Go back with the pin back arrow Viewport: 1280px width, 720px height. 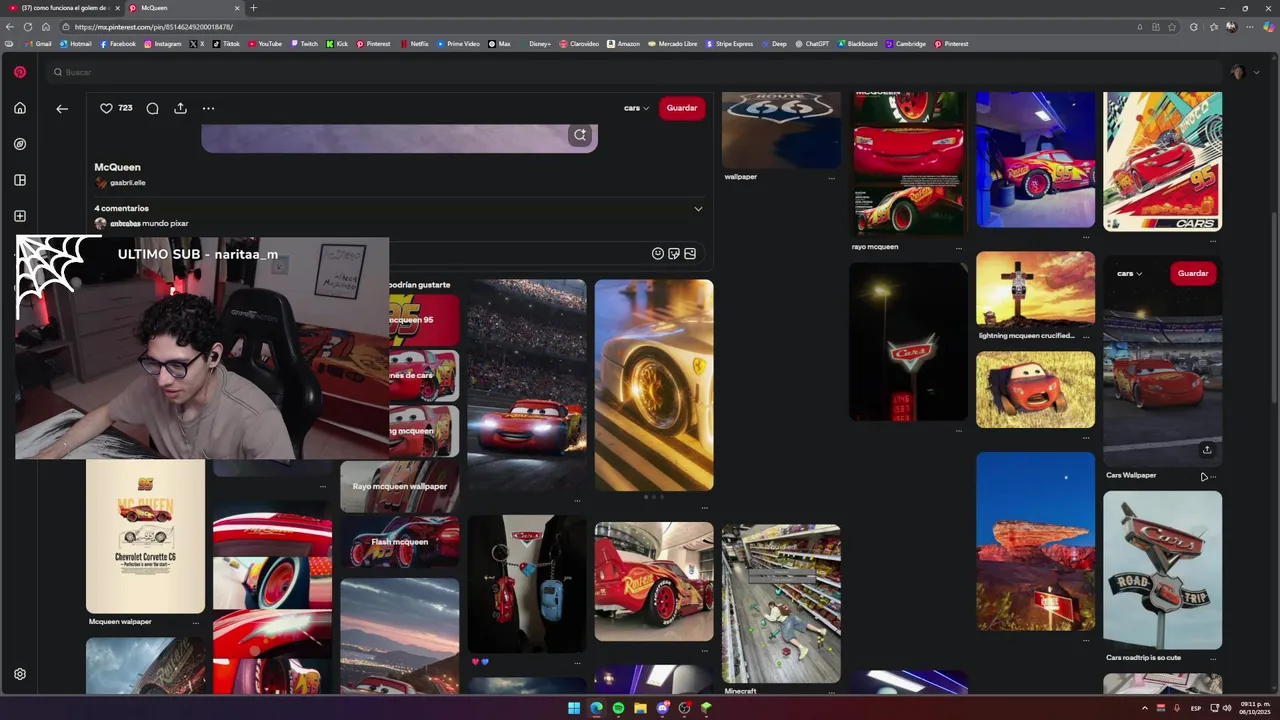[x=62, y=108]
